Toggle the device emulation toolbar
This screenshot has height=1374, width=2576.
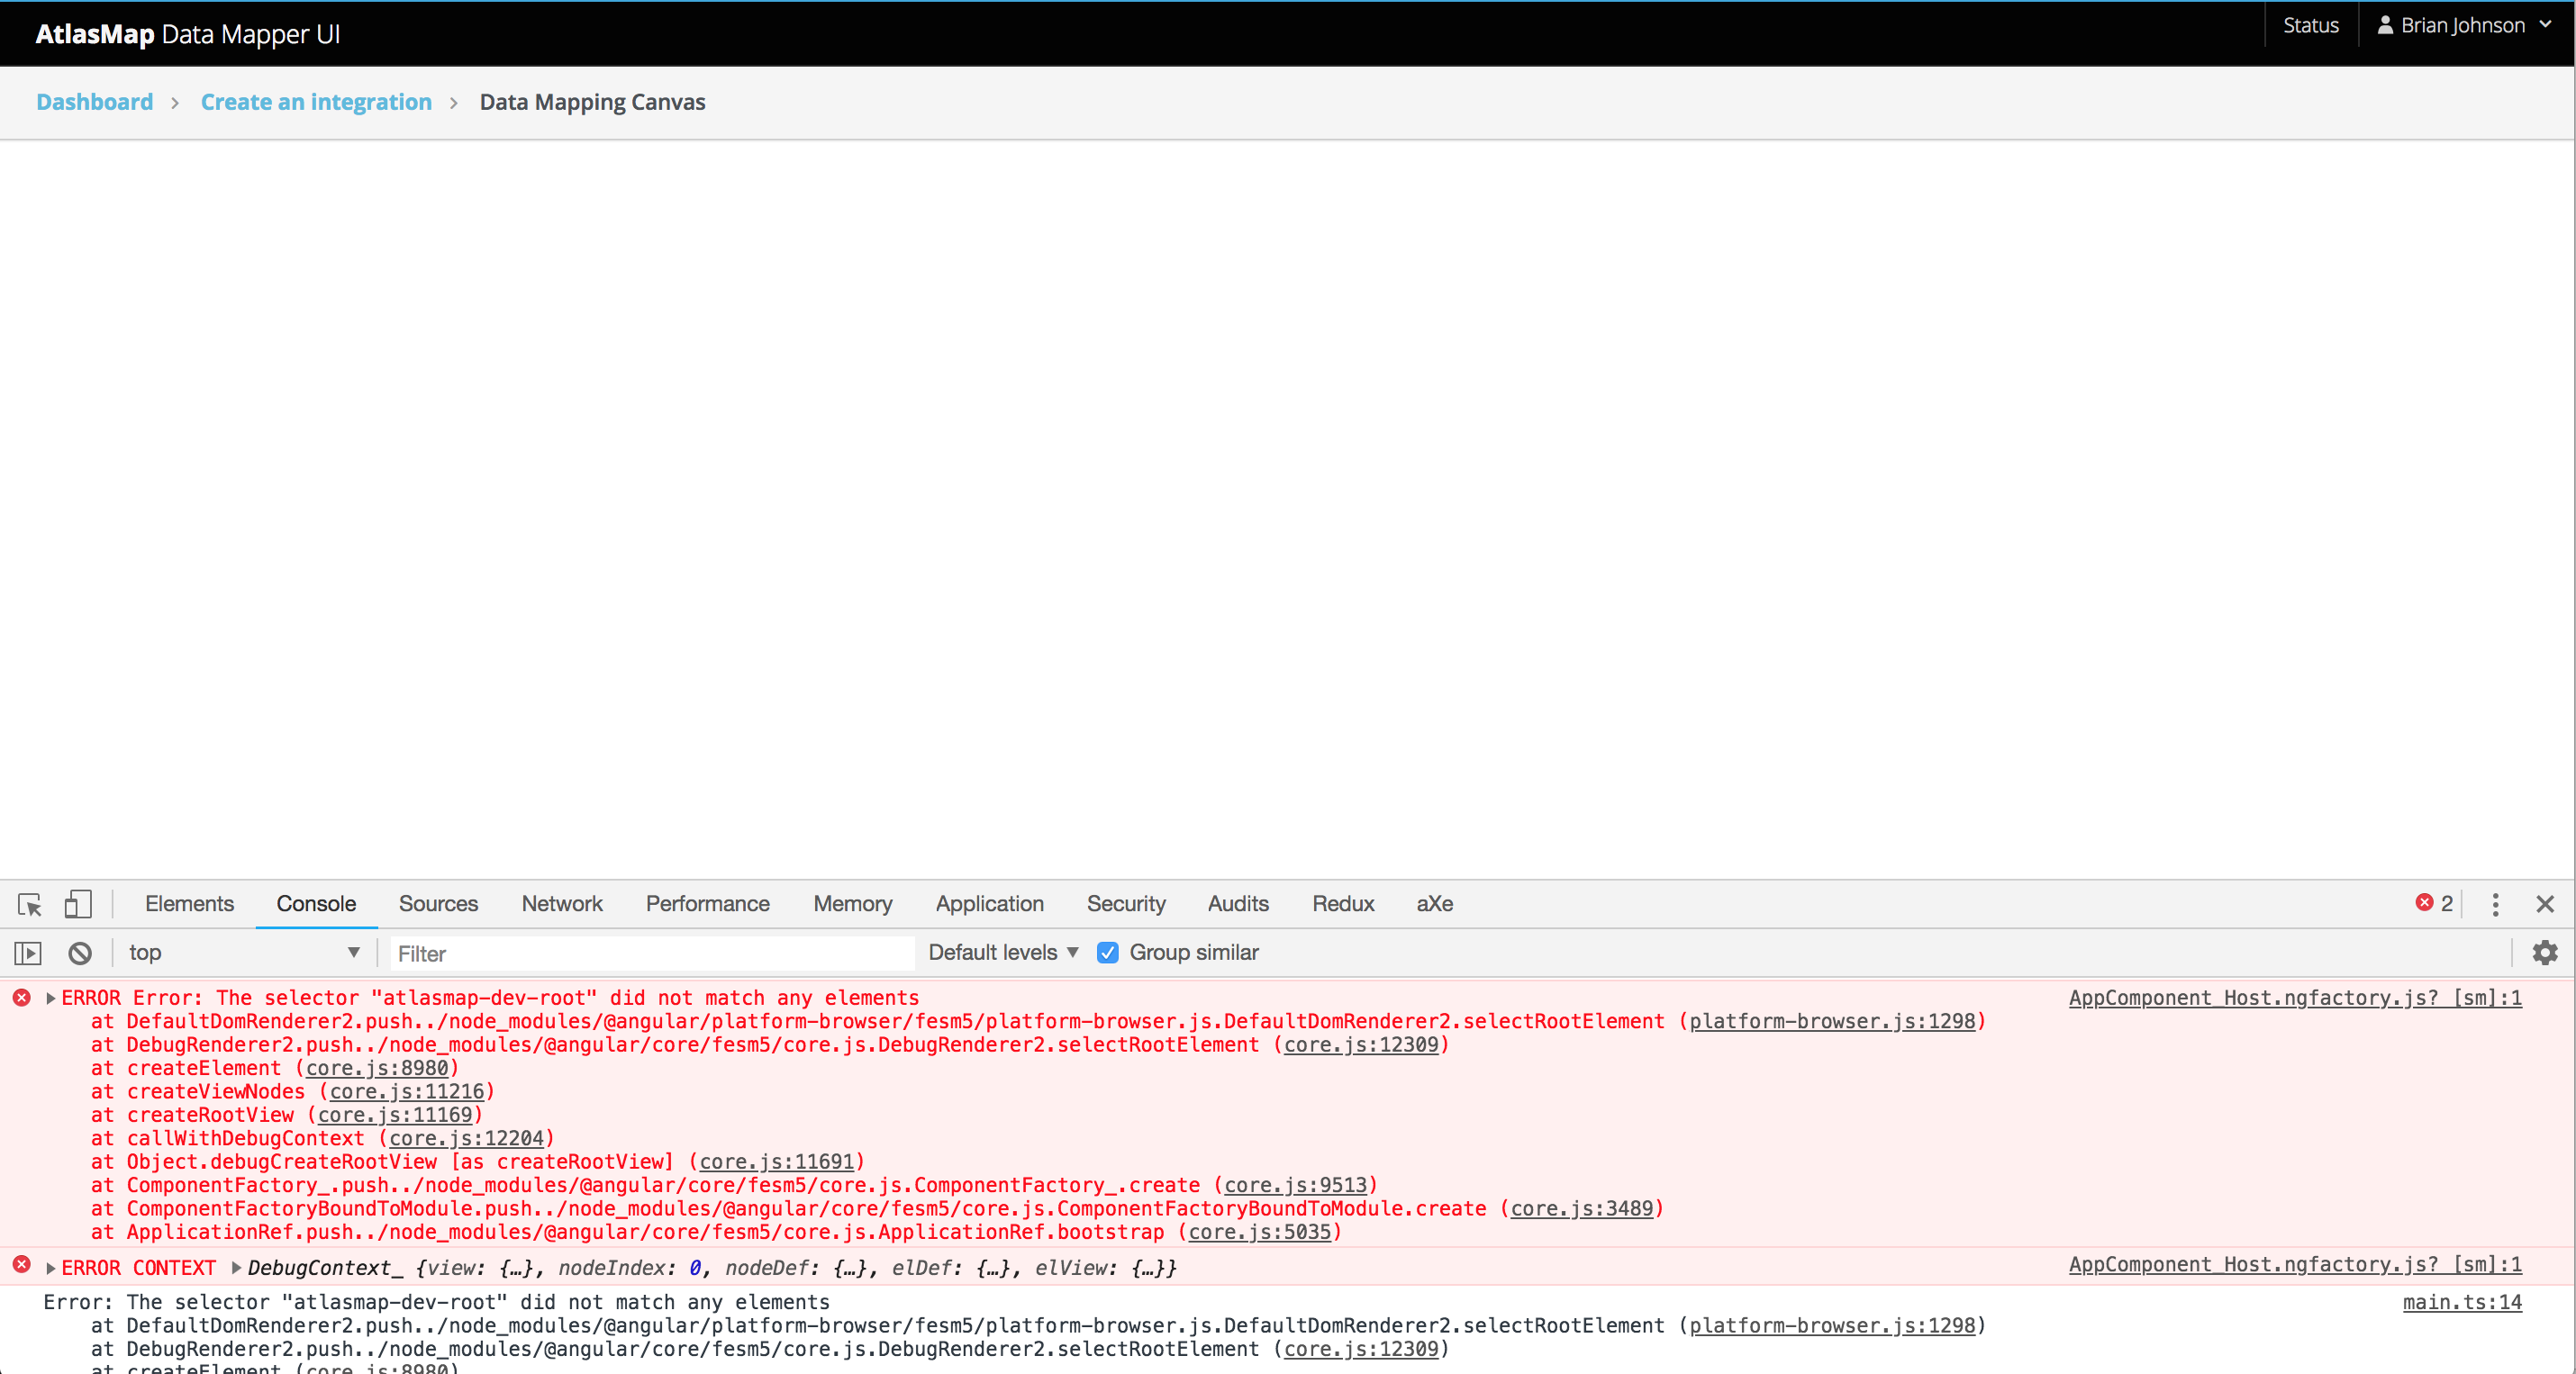click(78, 903)
